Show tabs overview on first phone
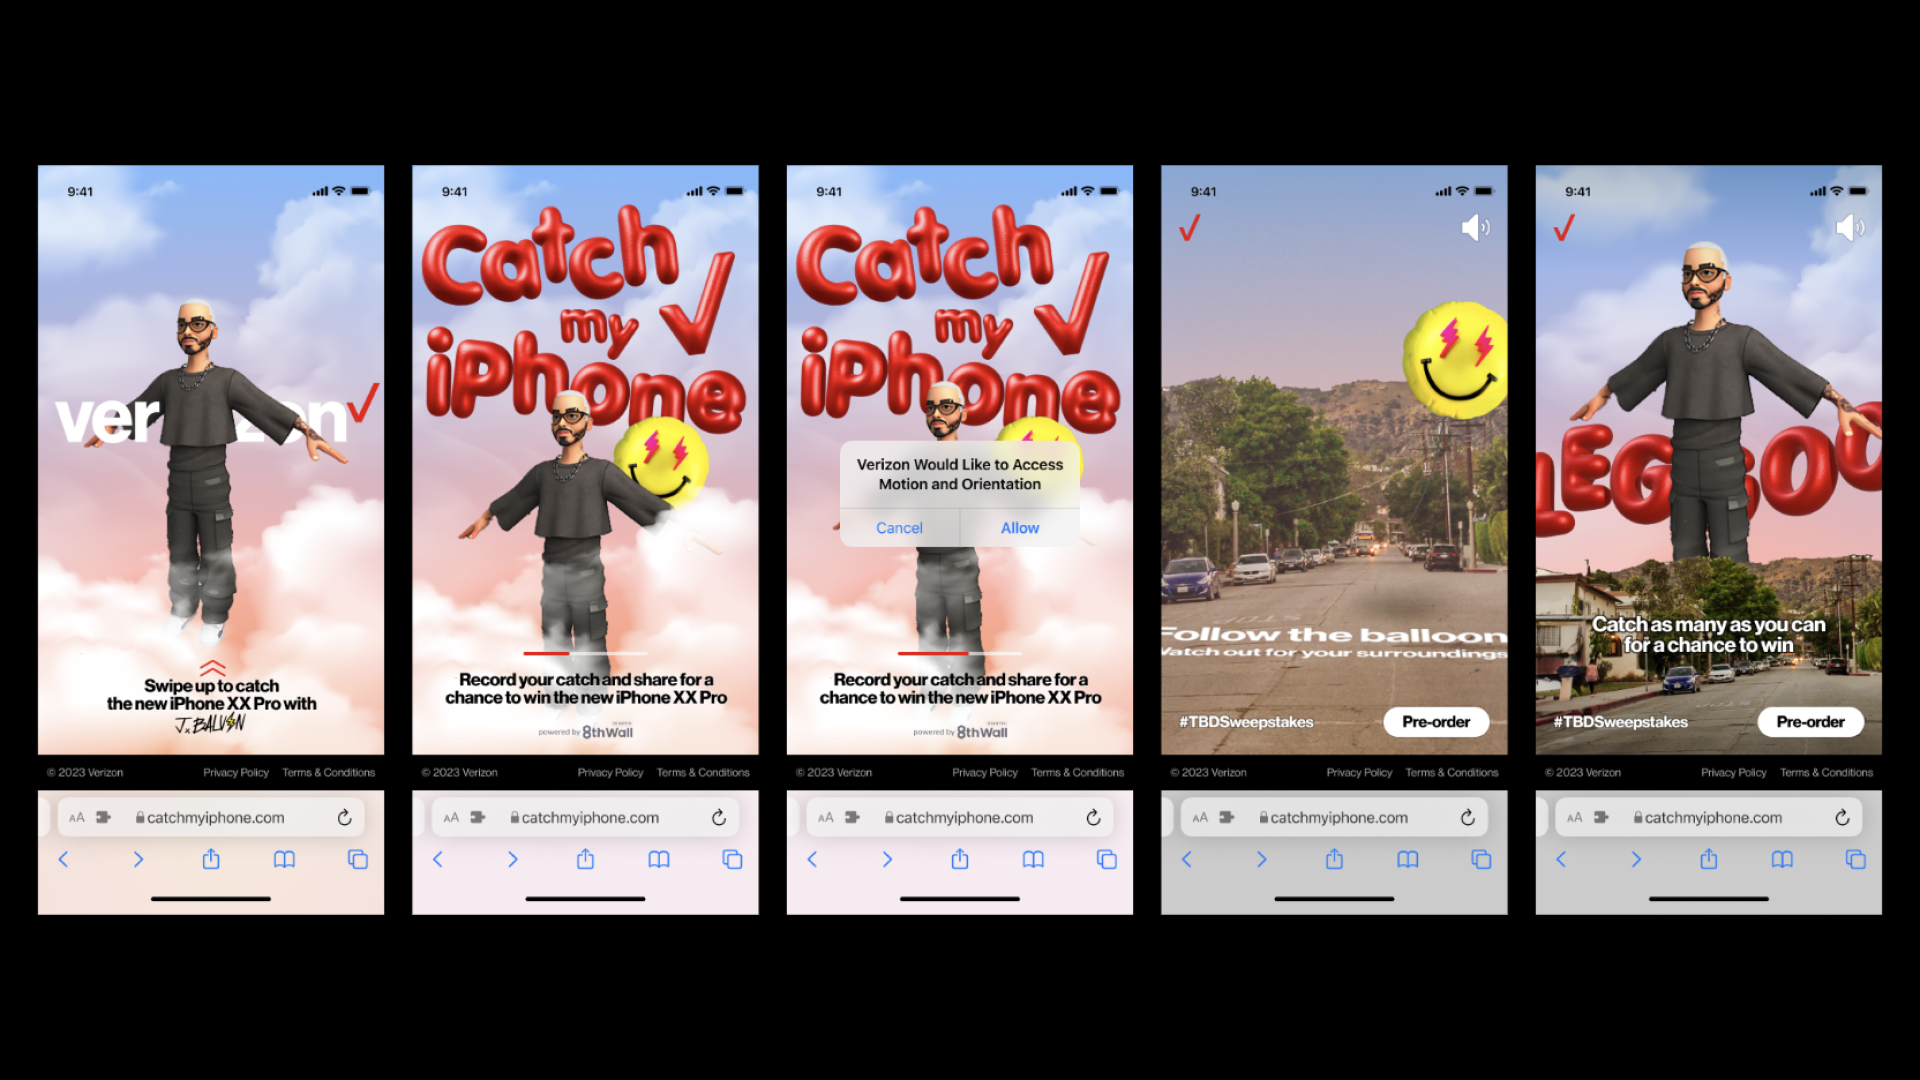The width and height of the screenshot is (1920, 1080). click(358, 860)
